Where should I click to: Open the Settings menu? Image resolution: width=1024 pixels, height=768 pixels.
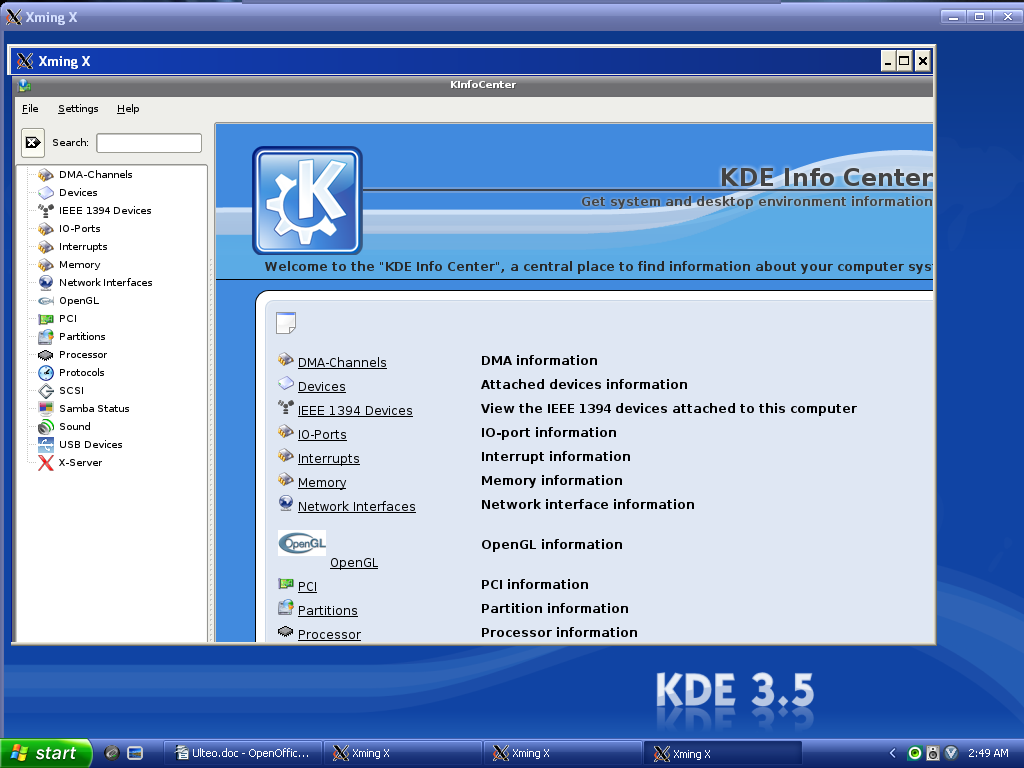78,108
